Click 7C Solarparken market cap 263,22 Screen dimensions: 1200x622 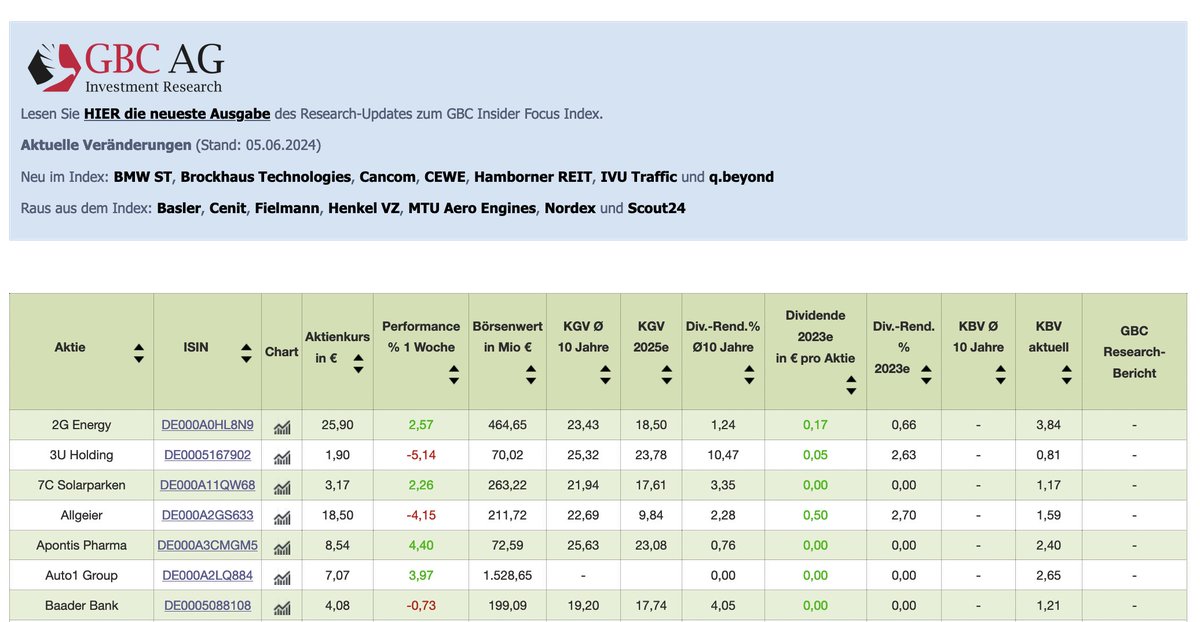pyautogui.click(x=508, y=485)
